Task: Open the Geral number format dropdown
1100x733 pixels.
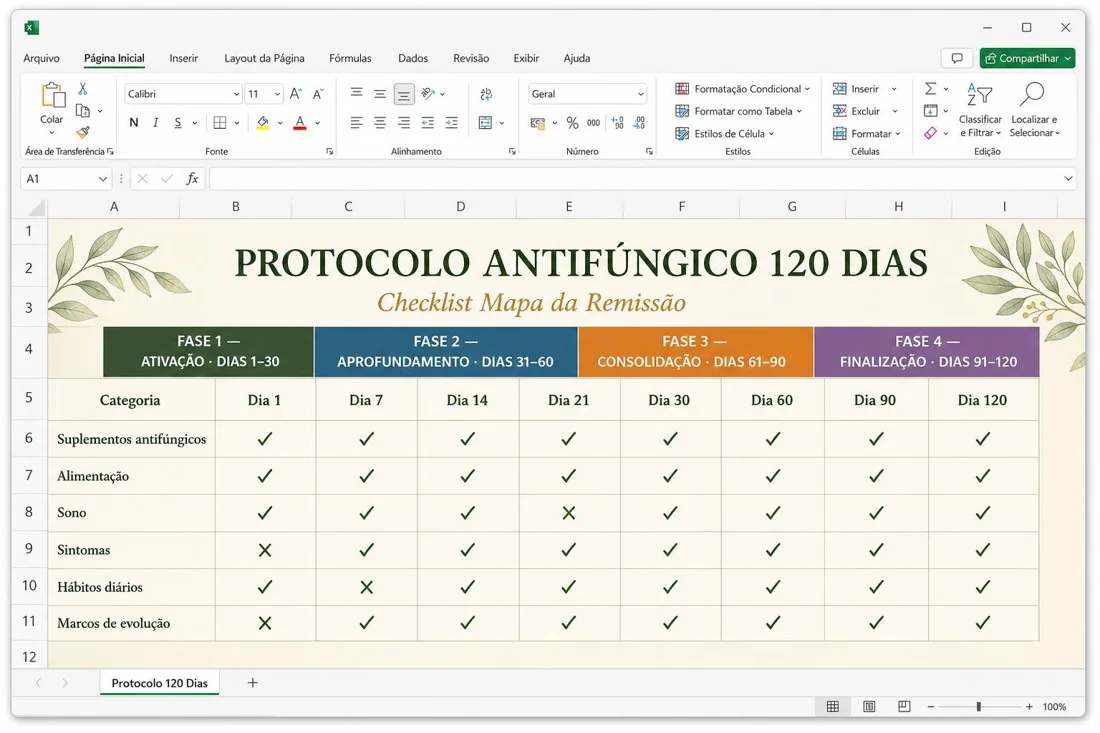Action: 640,94
